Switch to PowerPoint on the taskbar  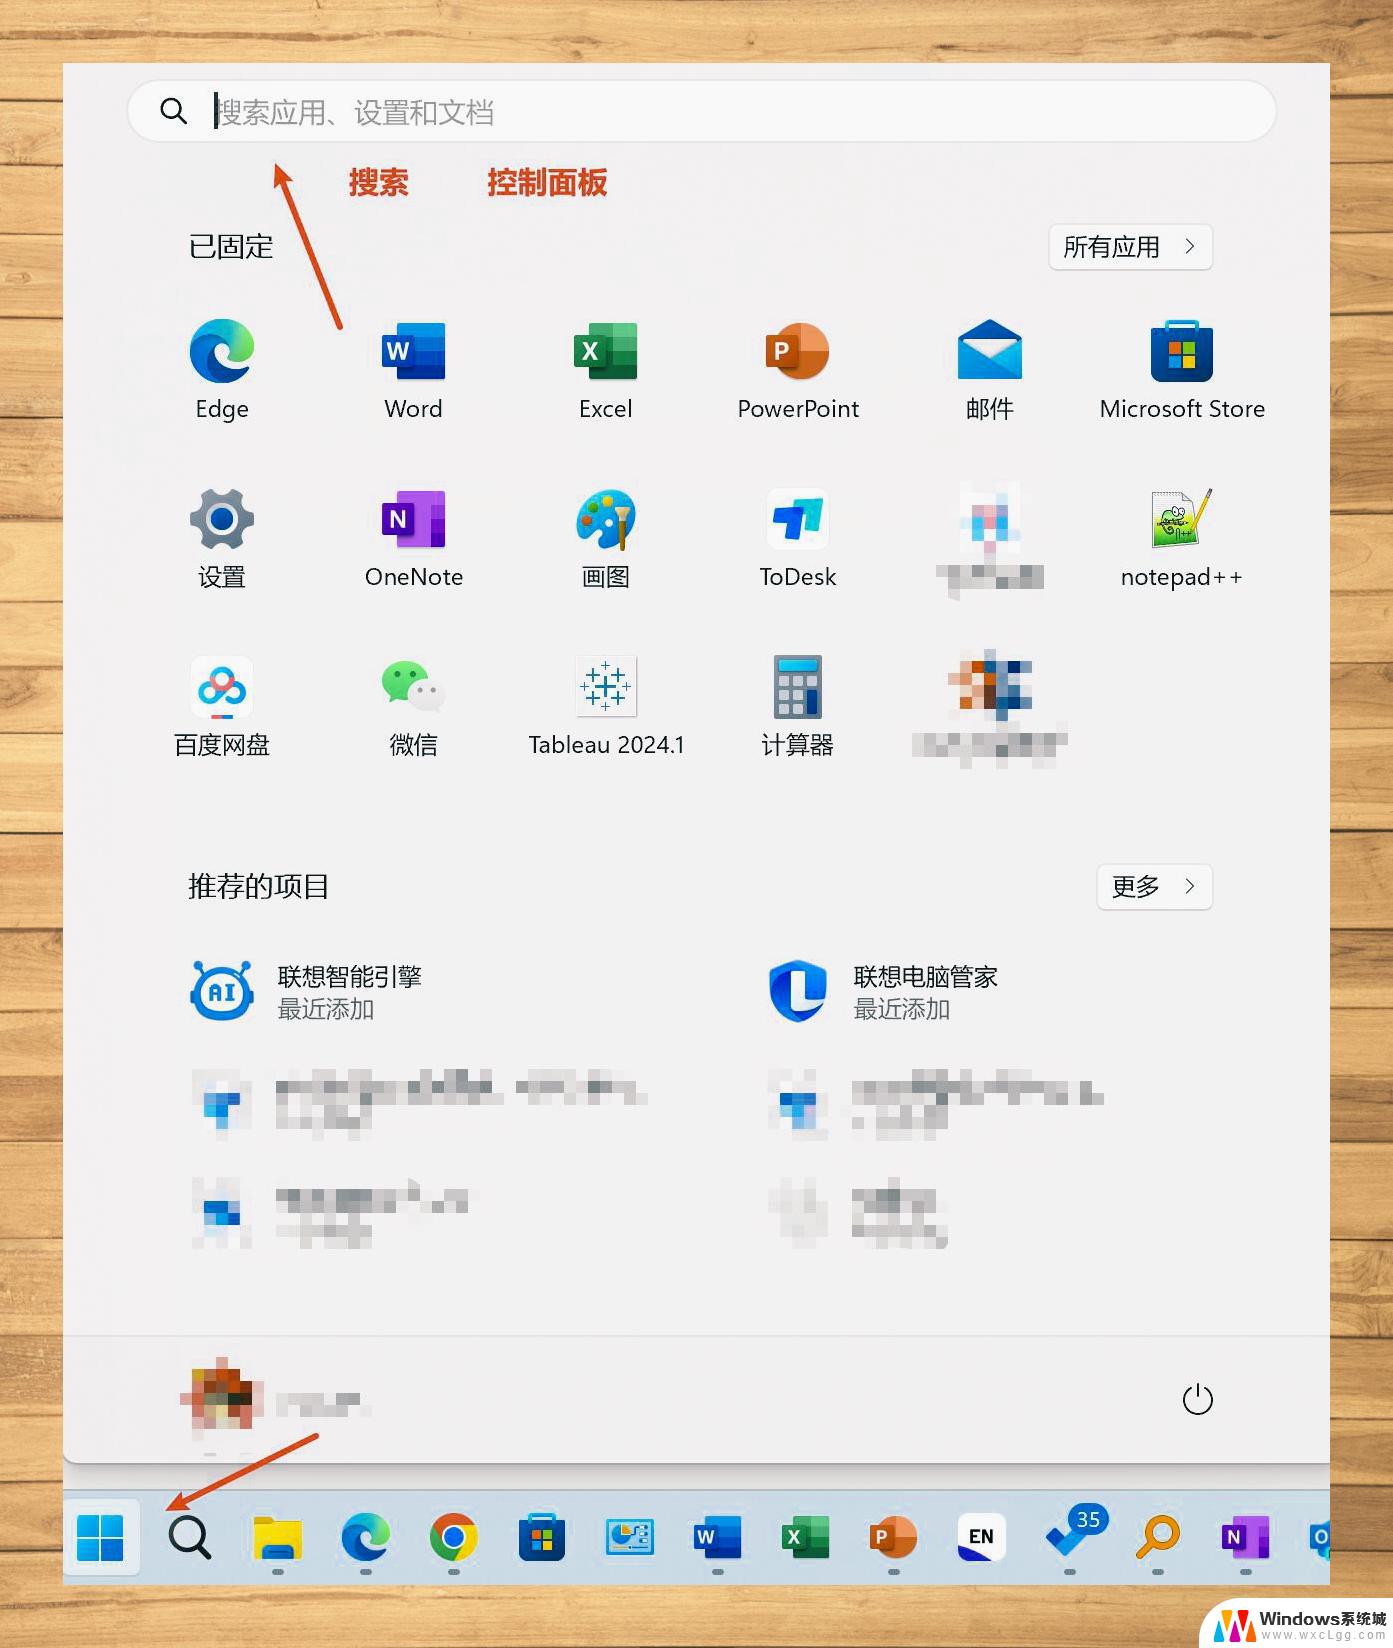click(x=893, y=1537)
